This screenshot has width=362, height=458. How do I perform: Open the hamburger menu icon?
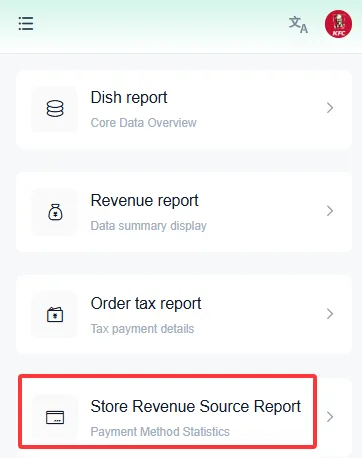[x=26, y=24]
